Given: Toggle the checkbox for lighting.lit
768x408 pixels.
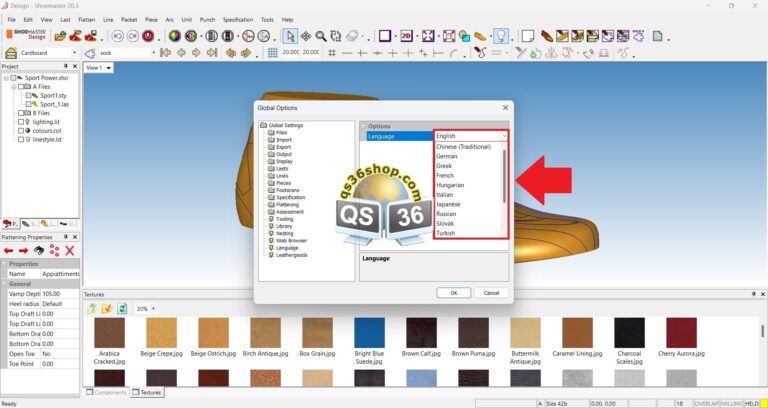Looking at the screenshot, I should [x=21, y=121].
